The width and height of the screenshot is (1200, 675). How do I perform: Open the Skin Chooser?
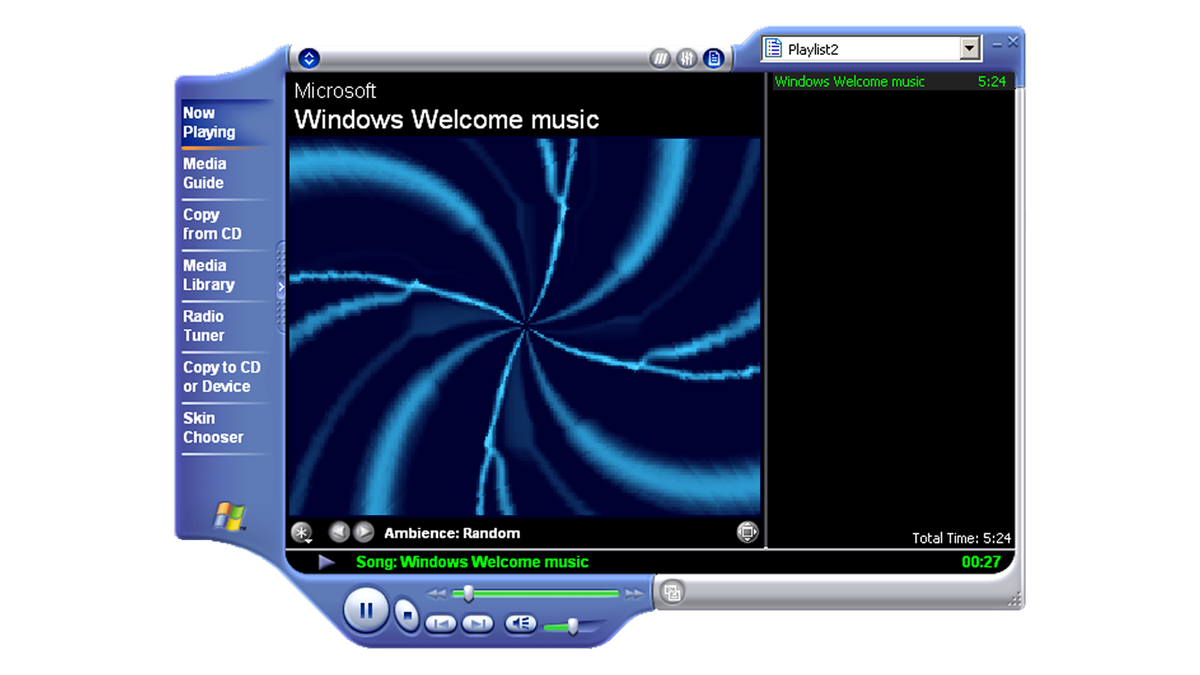click(213, 427)
